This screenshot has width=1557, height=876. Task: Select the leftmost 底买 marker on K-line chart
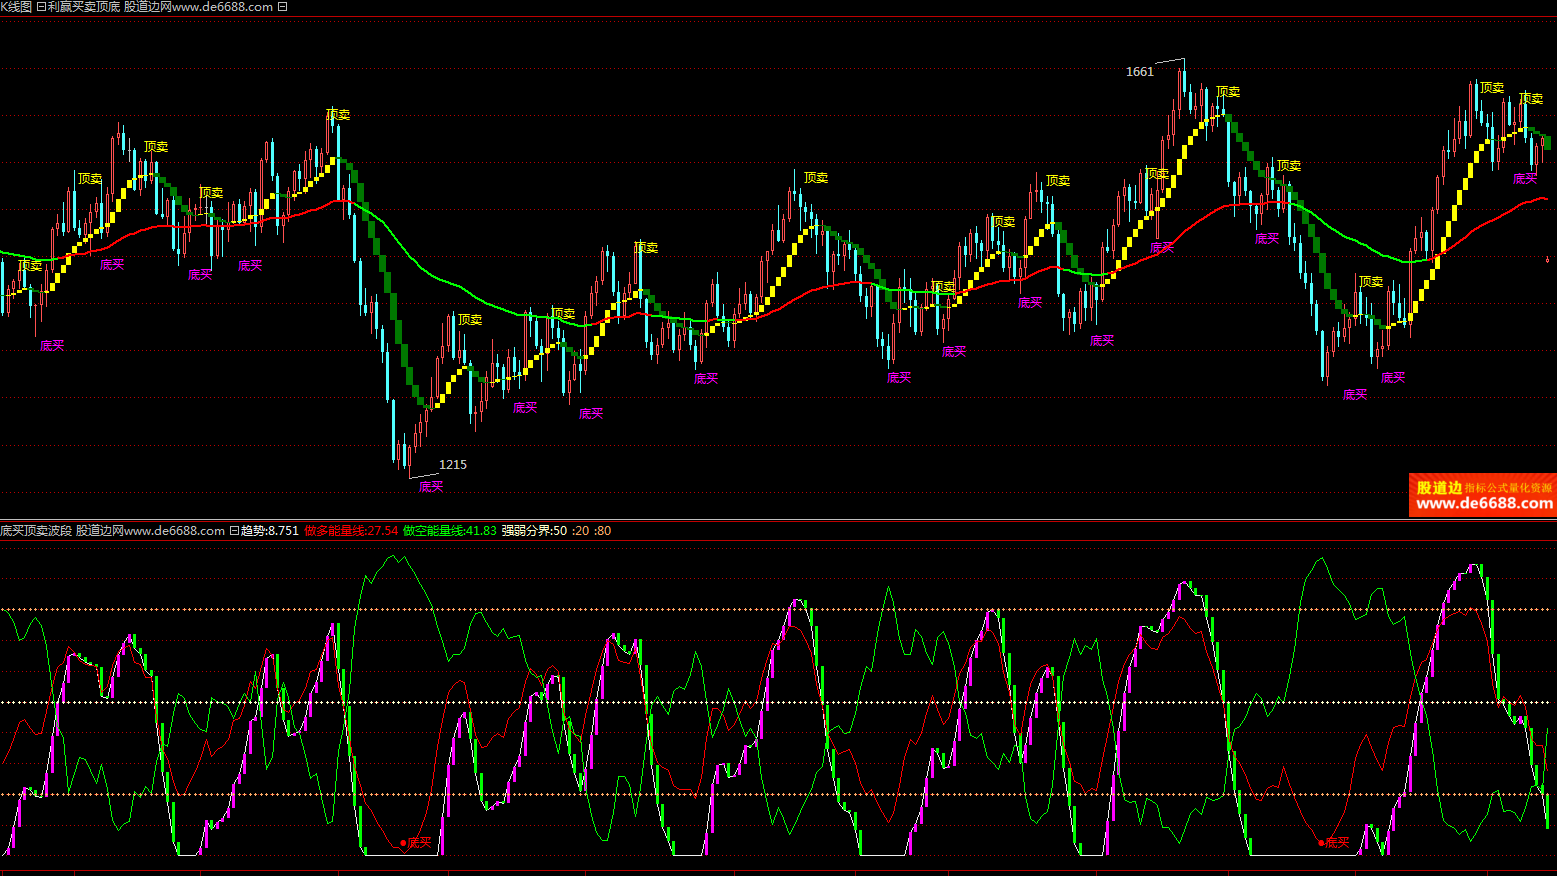(x=52, y=346)
